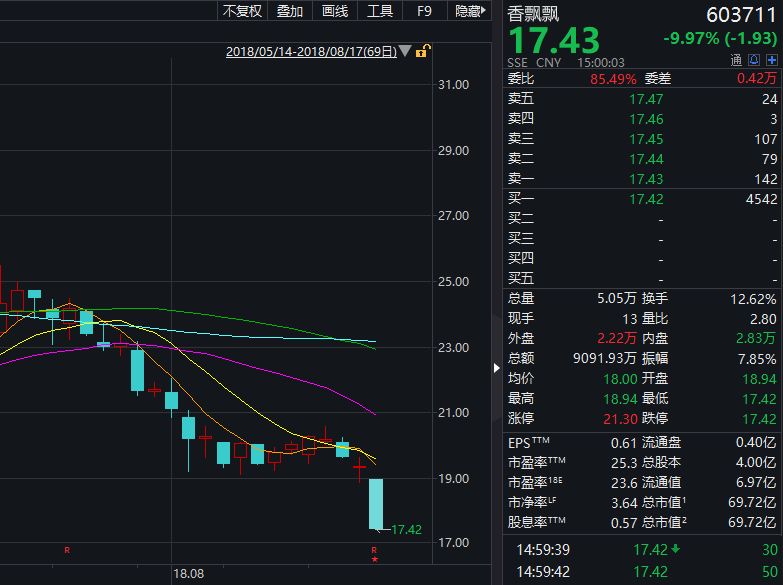Click the 31.00 price axis label
The height and width of the screenshot is (585, 783).
(x=453, y=84)
